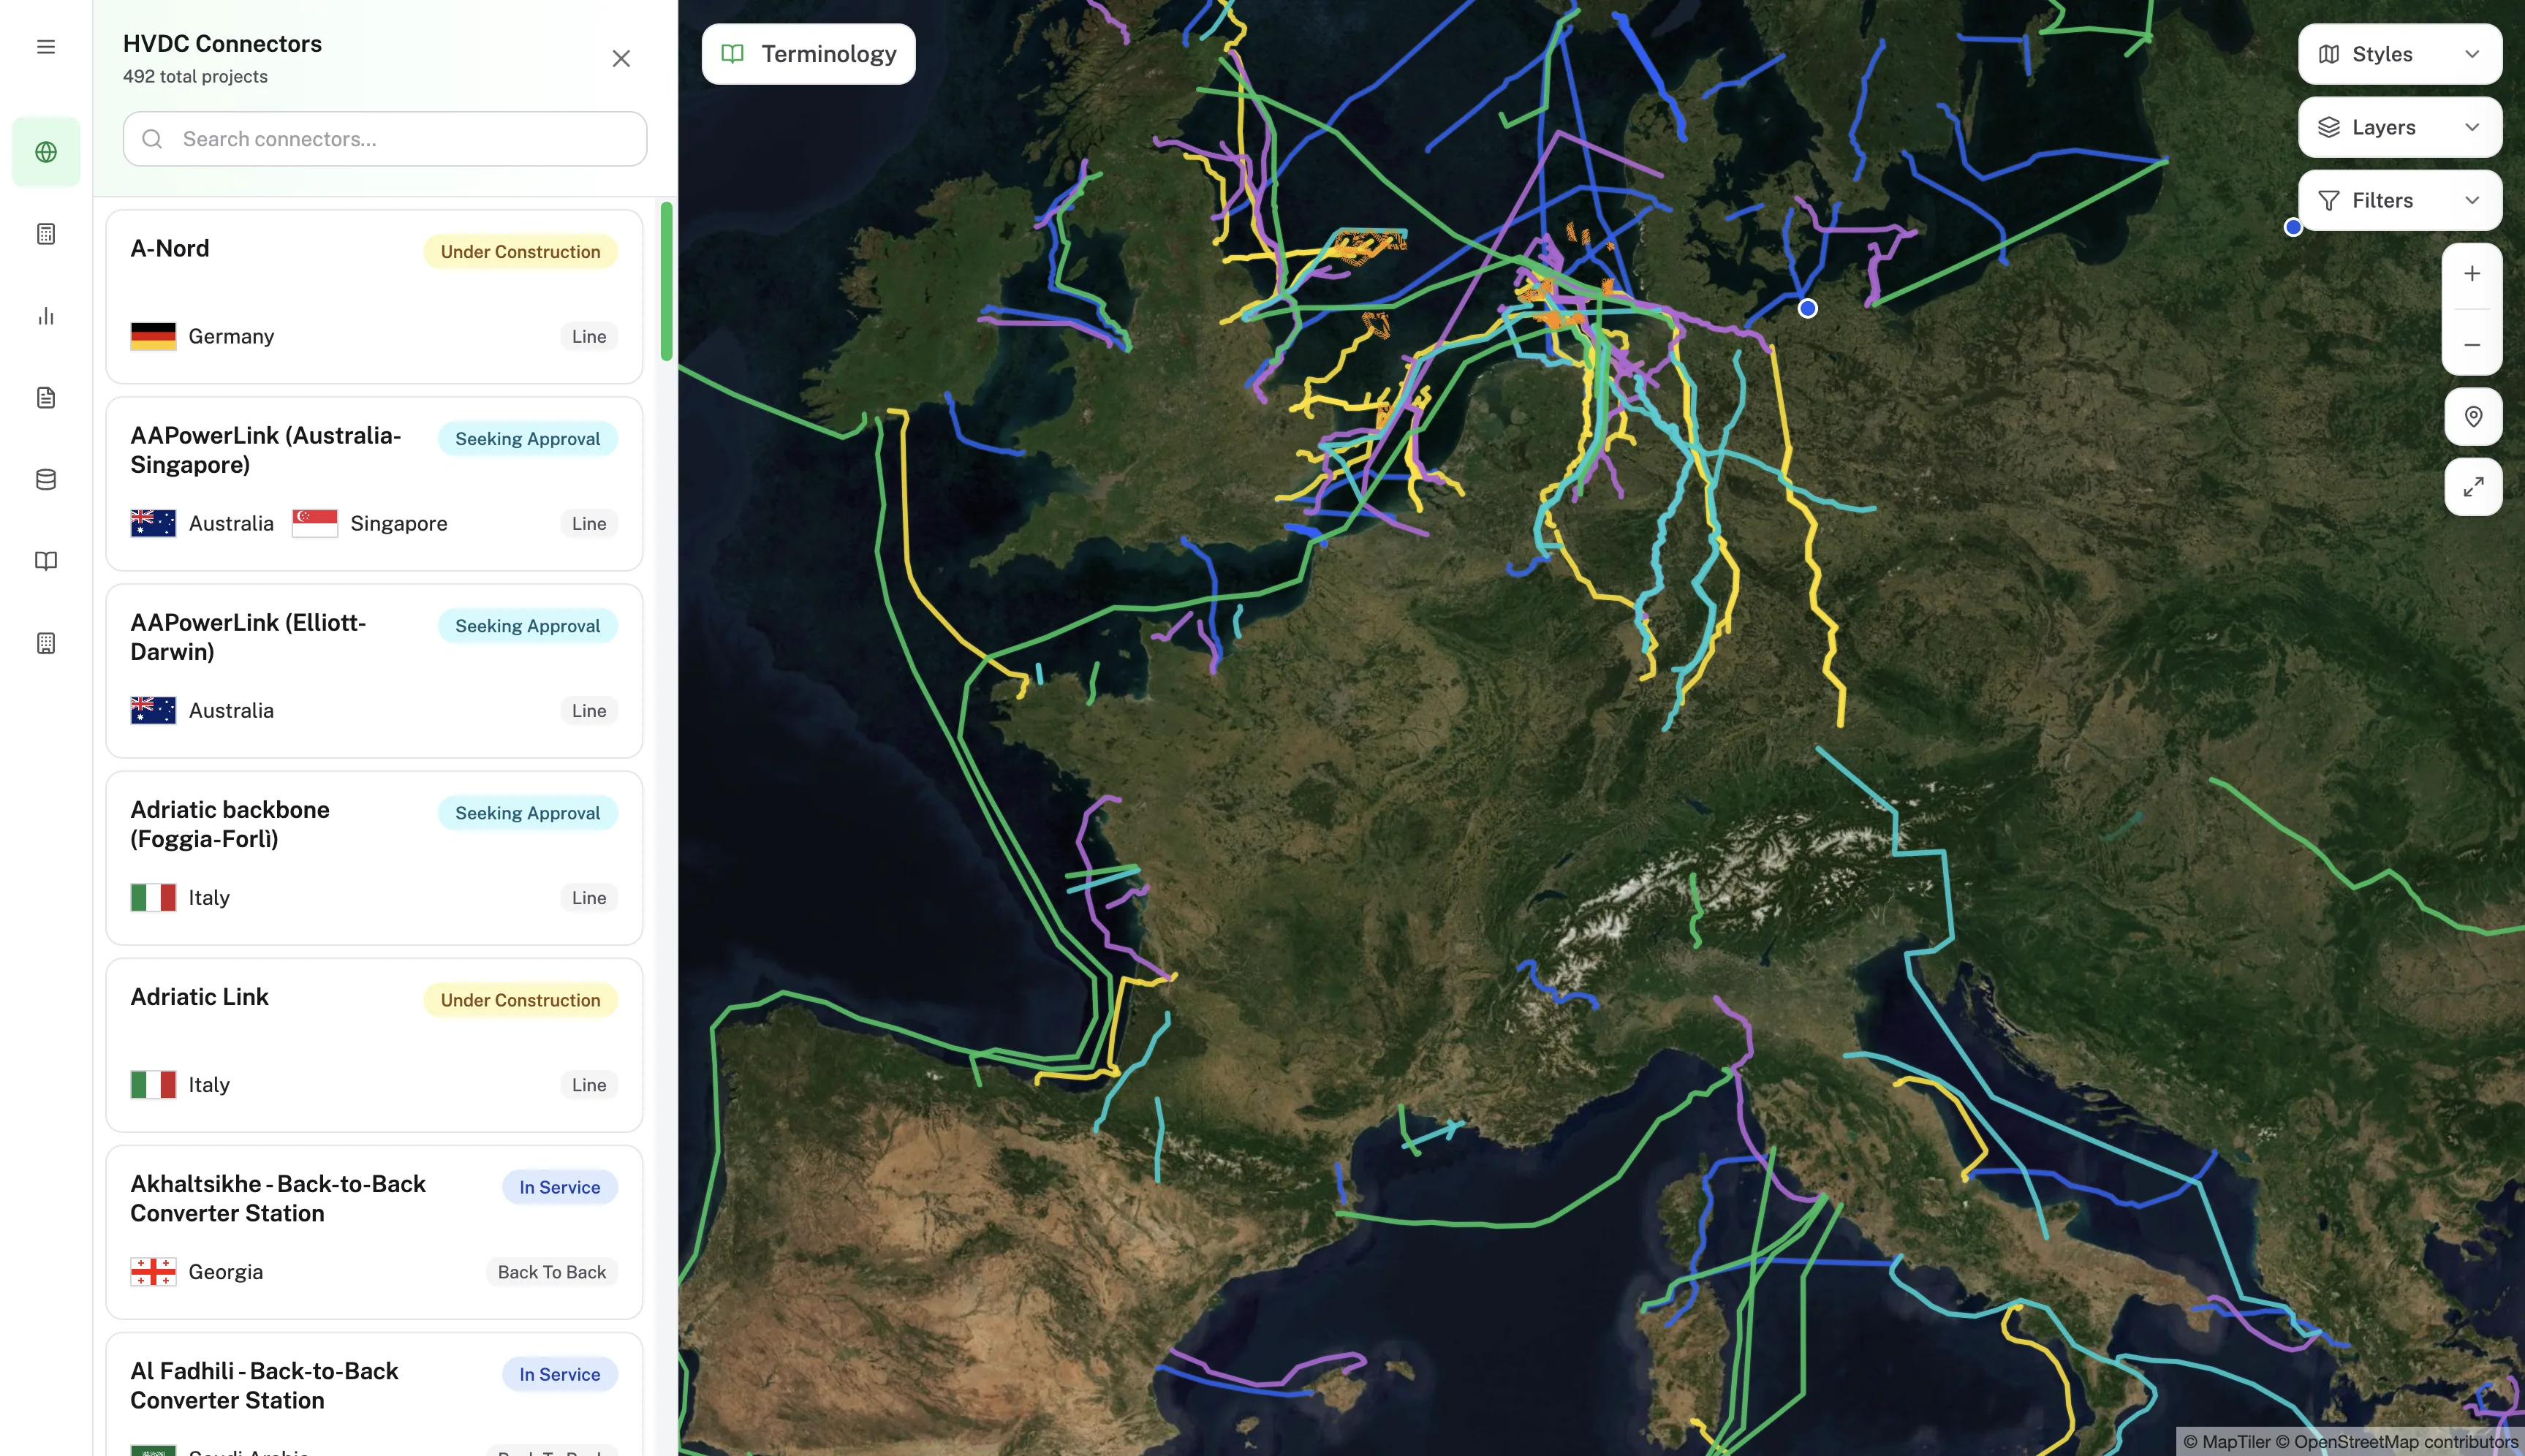The height and width of the screenshot is (1456, 2525).
Task: Open Akhaltsikhe Back-to-Back Converter Station card
Action: click(x=374, y=1232)
